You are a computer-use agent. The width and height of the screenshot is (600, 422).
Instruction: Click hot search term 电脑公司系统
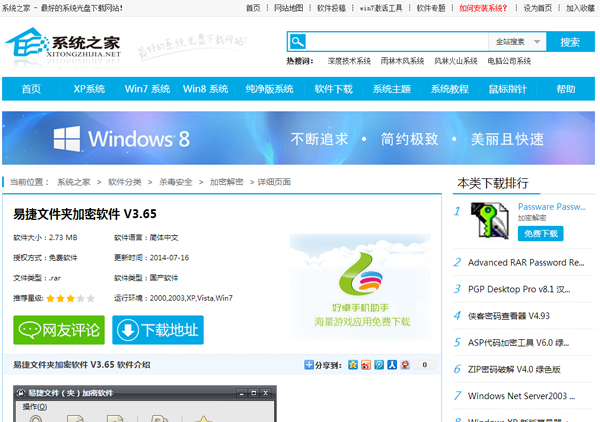(x=509, y=61)
